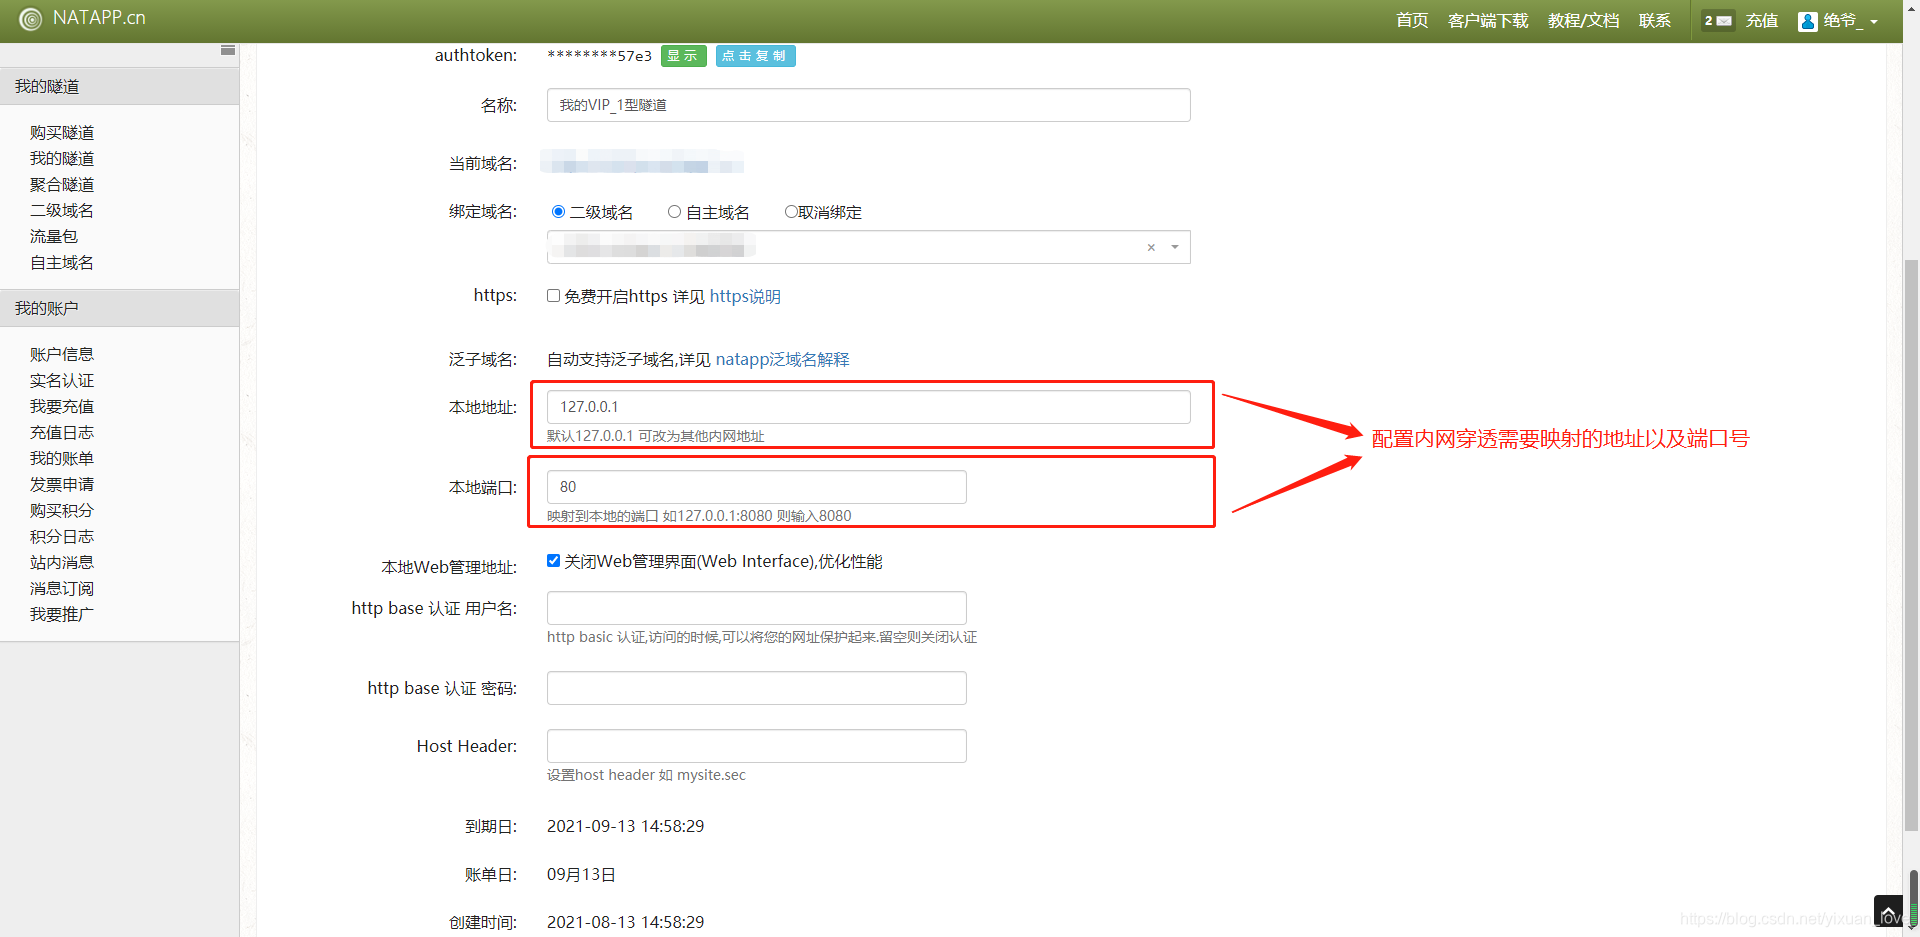
Task: Click back-to-top arrow icon
Action: click(1888, 912)
